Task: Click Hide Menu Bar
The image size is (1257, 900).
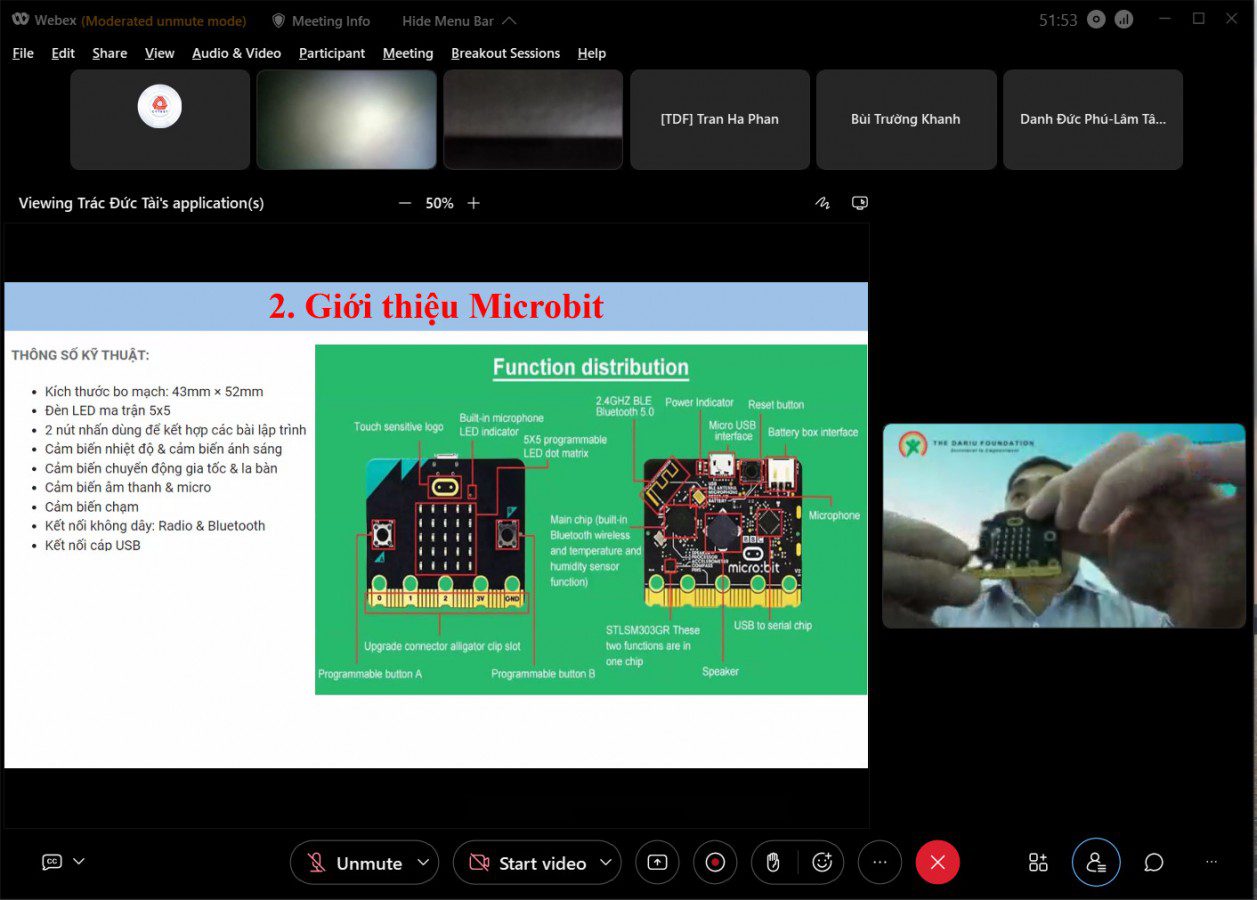Action: coord(459,21)
